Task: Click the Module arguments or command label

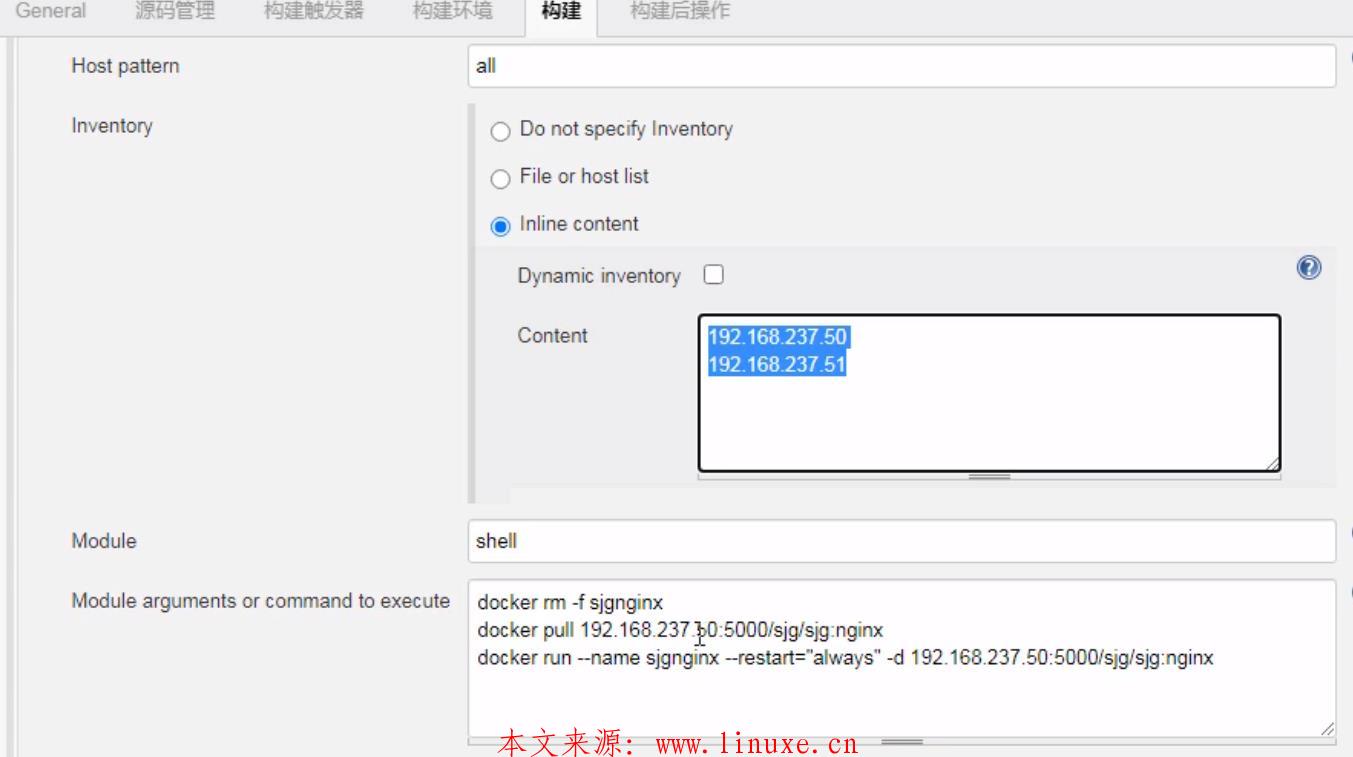Action: (260, 601)
